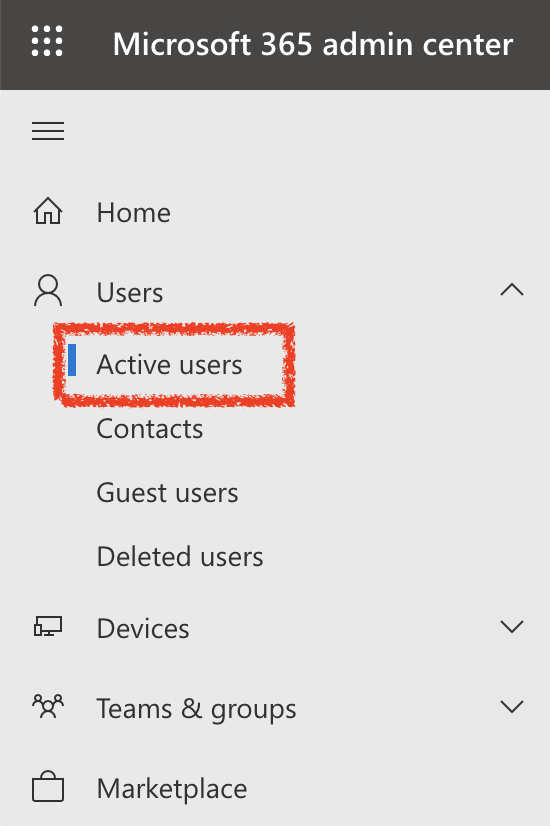Click the Home house icon

click(48, 211)
